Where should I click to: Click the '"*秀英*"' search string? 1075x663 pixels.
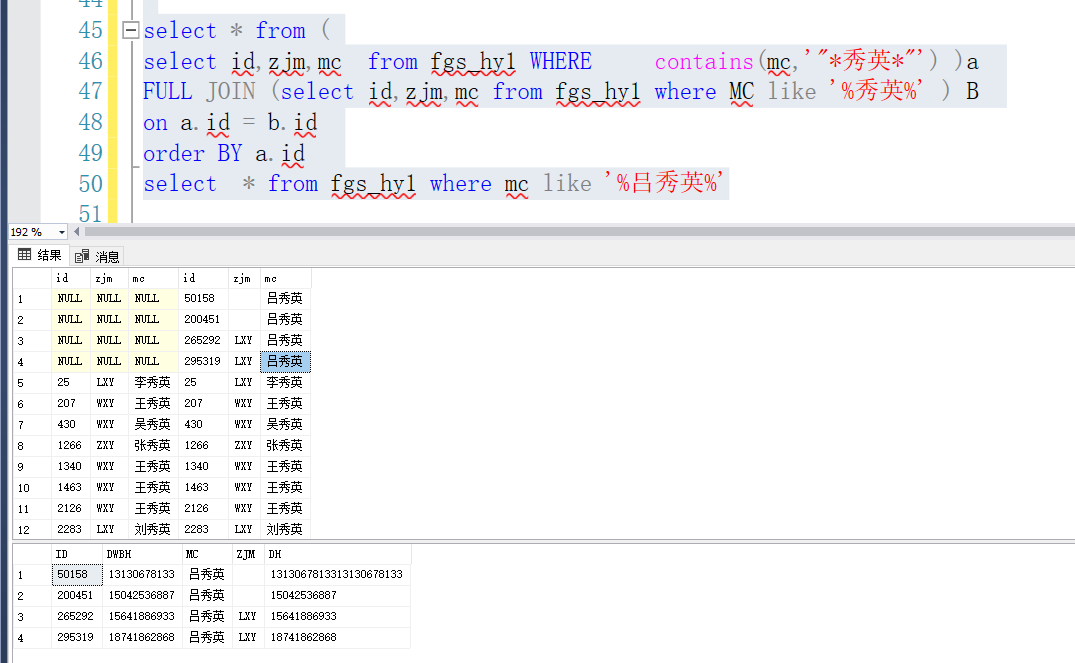tap(869, 61)
